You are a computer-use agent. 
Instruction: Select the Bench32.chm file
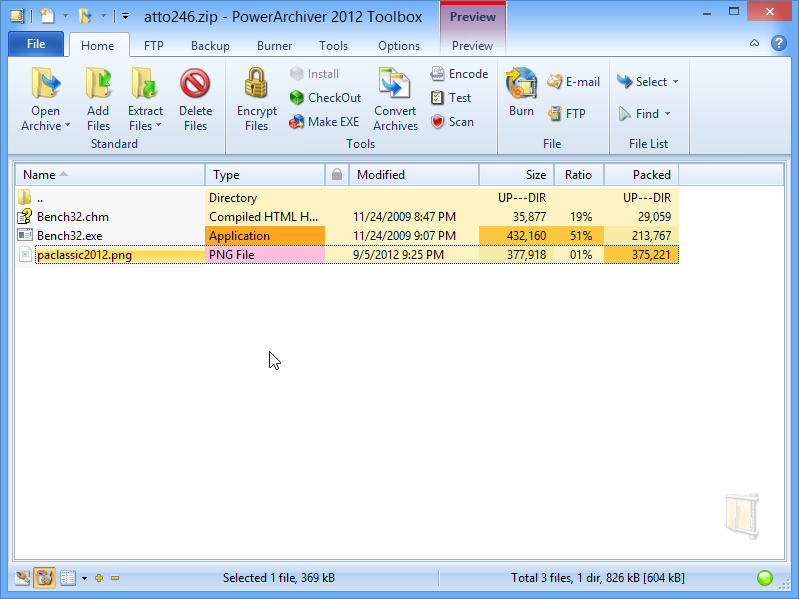pos(347,216)
